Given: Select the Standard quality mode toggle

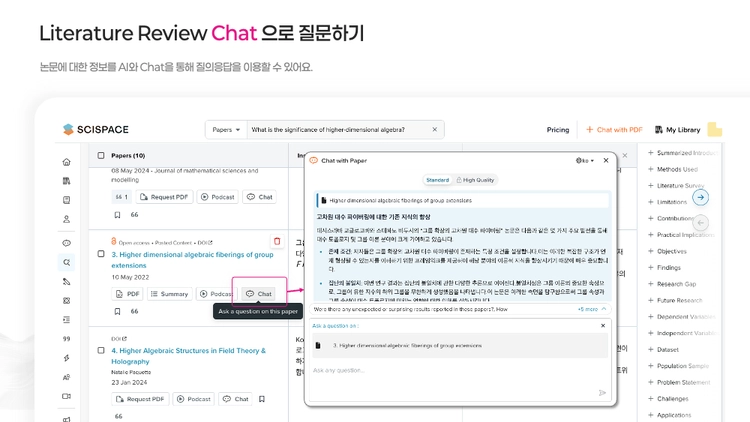Looking at the screenshot, I should click(437, 180).
